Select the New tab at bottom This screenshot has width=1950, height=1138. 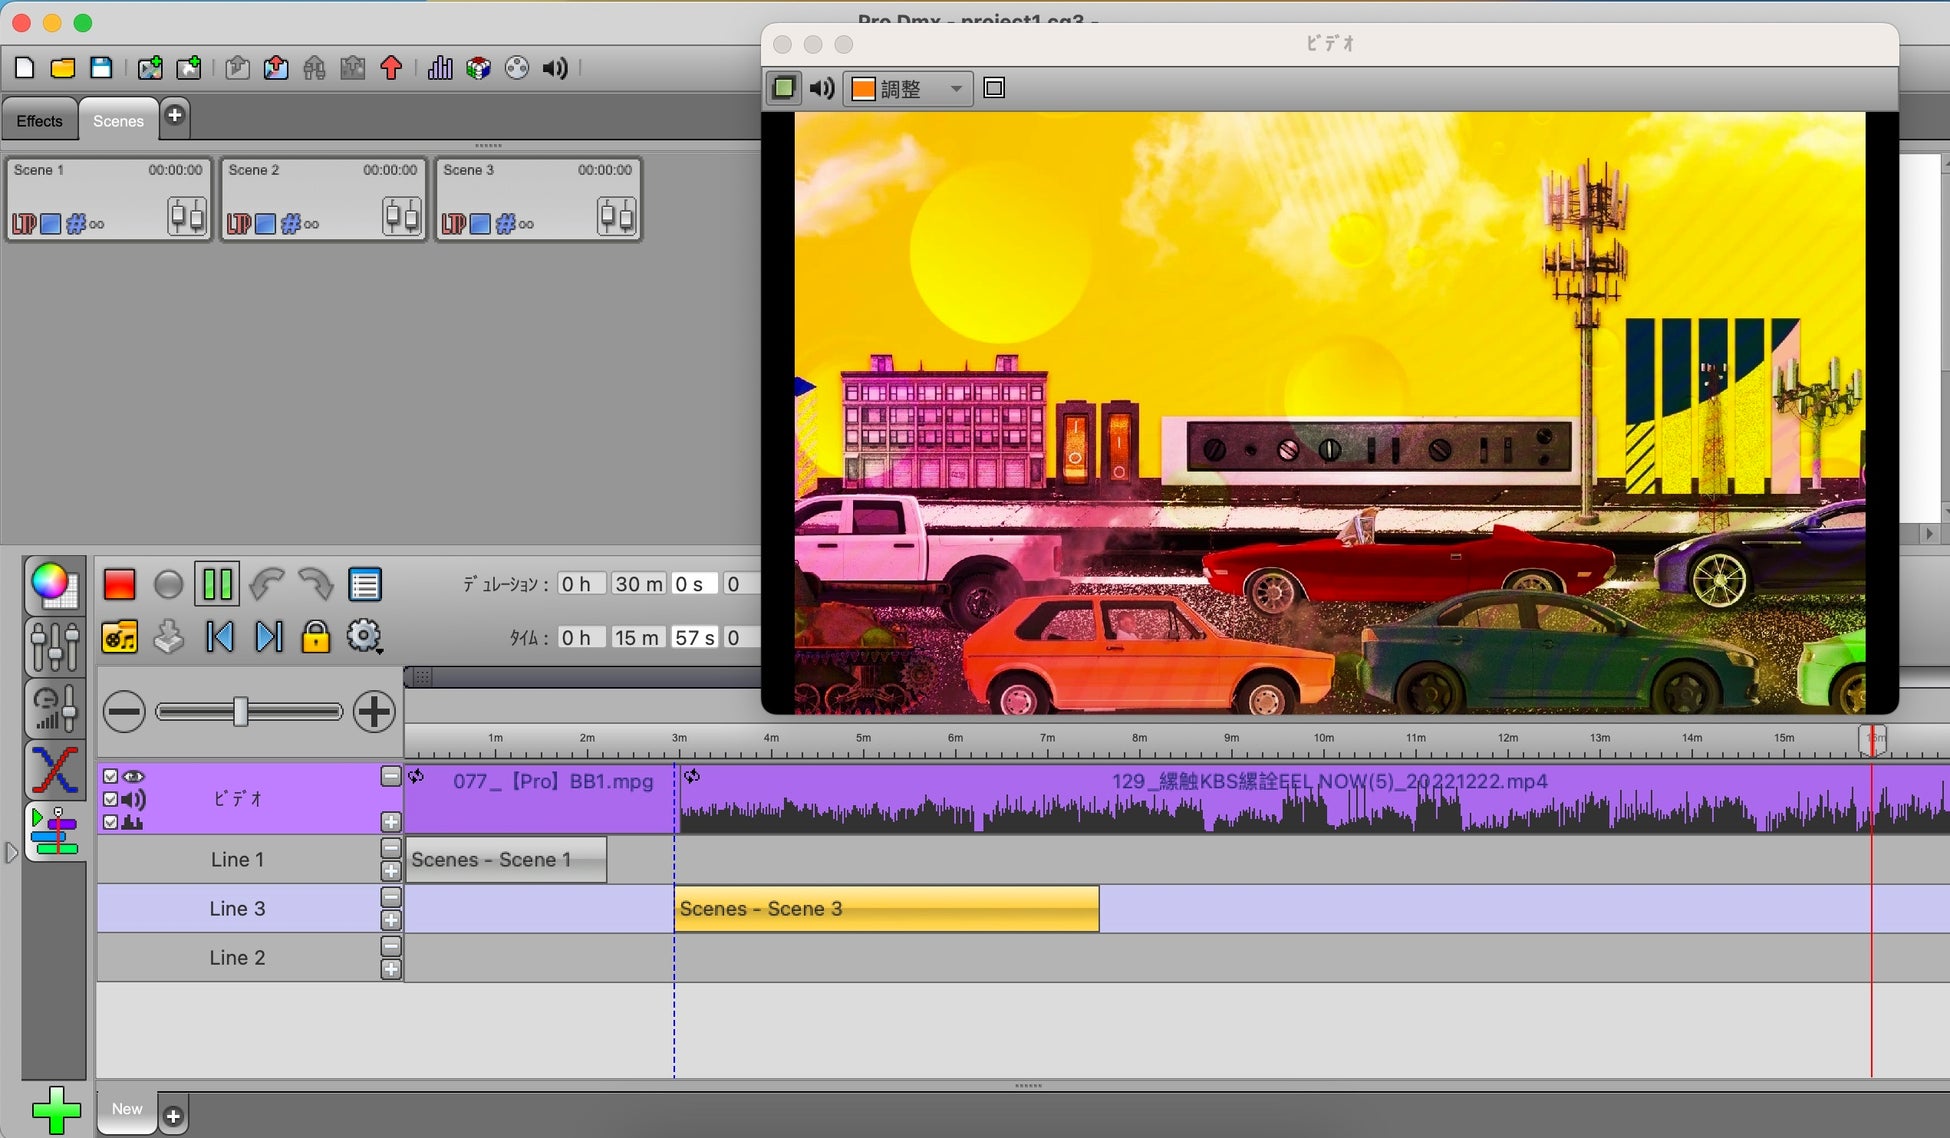[127, 1109]
